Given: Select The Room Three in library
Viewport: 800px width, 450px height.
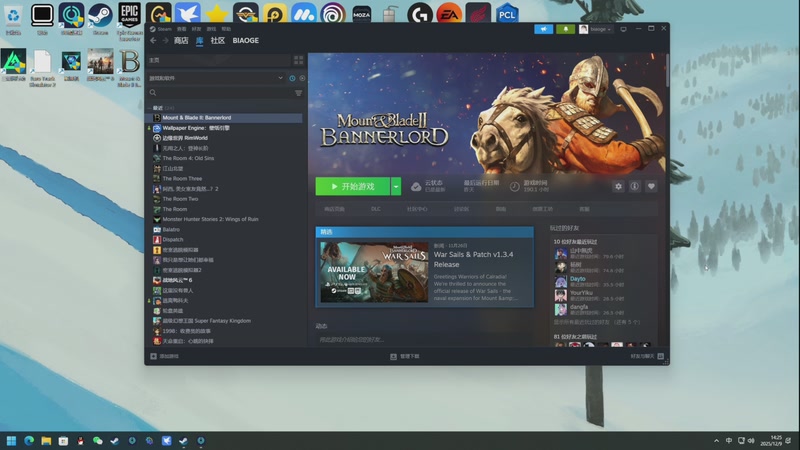Looking at the screenshot, I should [x=224, y=179].
